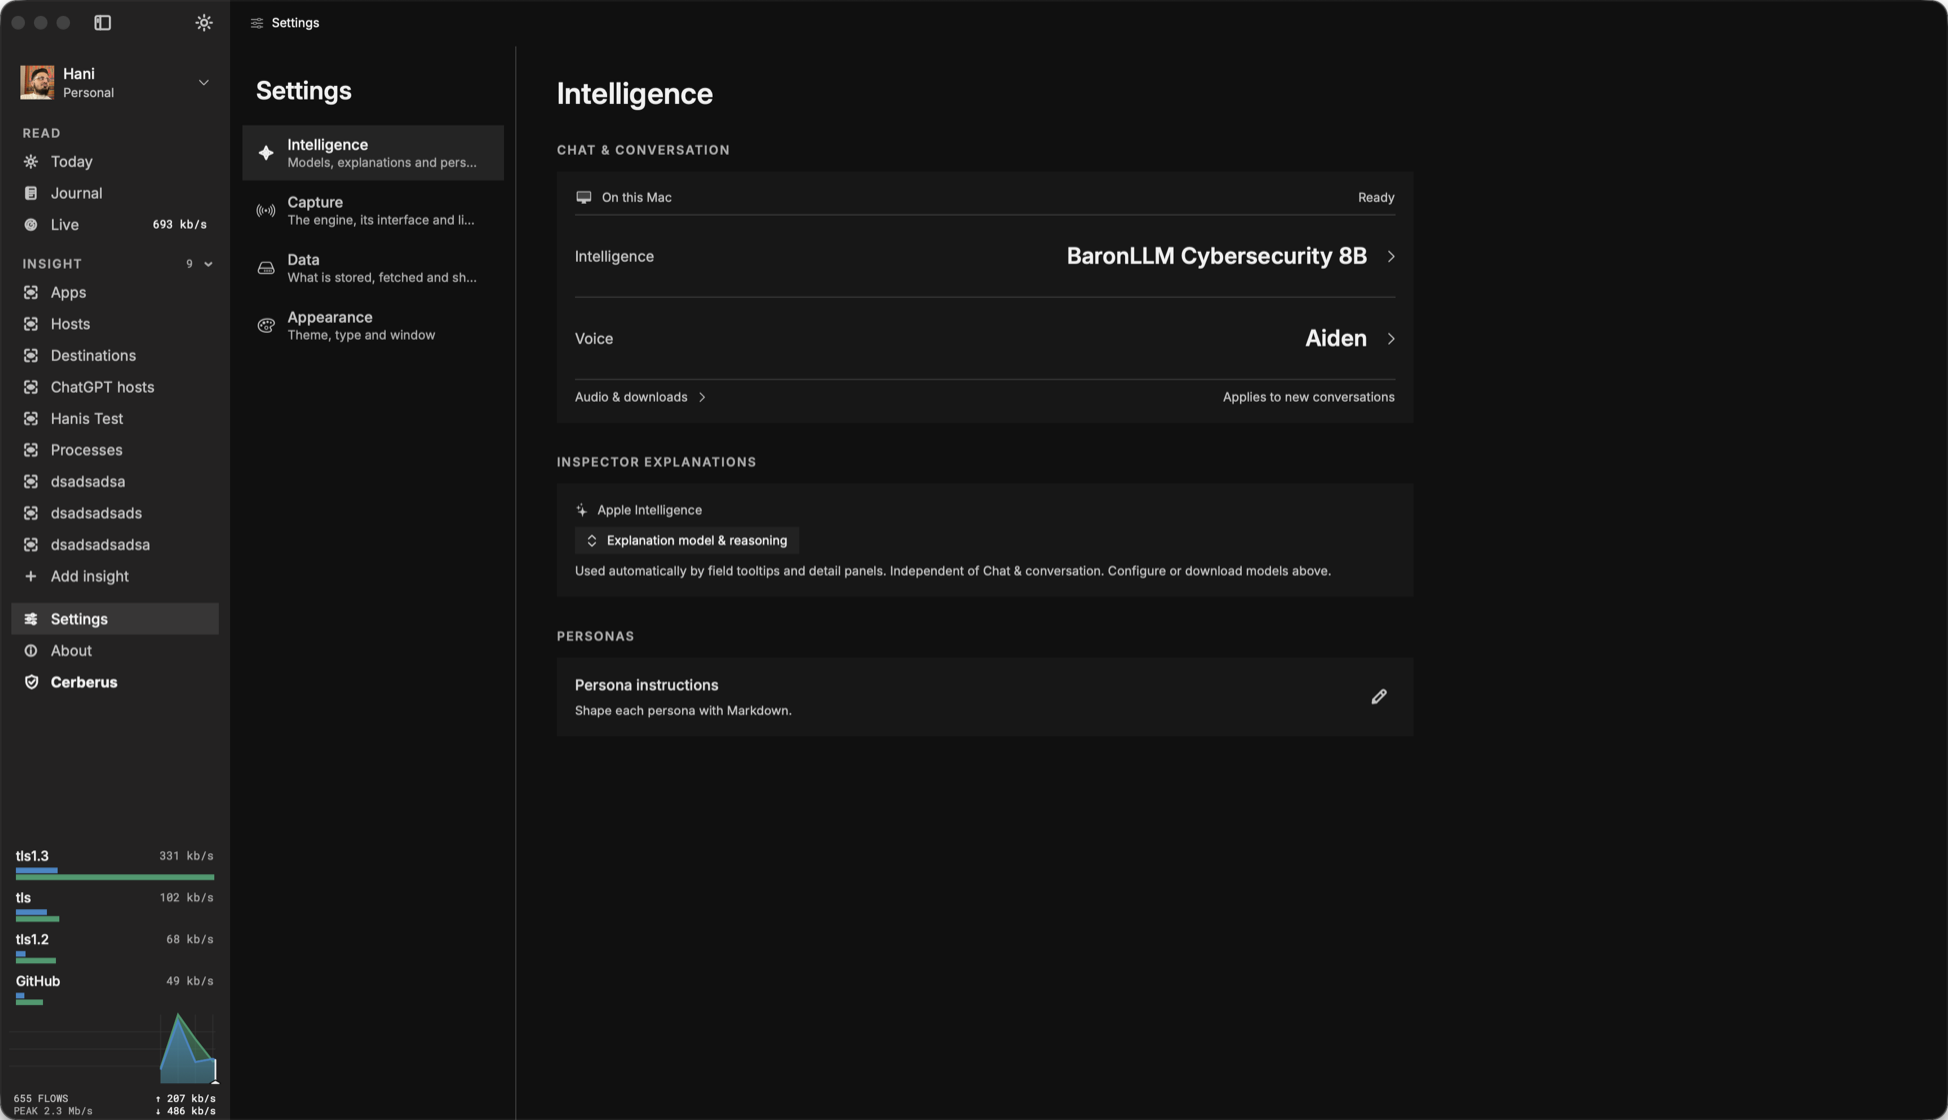Open the Live view
Viewport: 1948px width, 1120px height.
[x=115, y=225]
